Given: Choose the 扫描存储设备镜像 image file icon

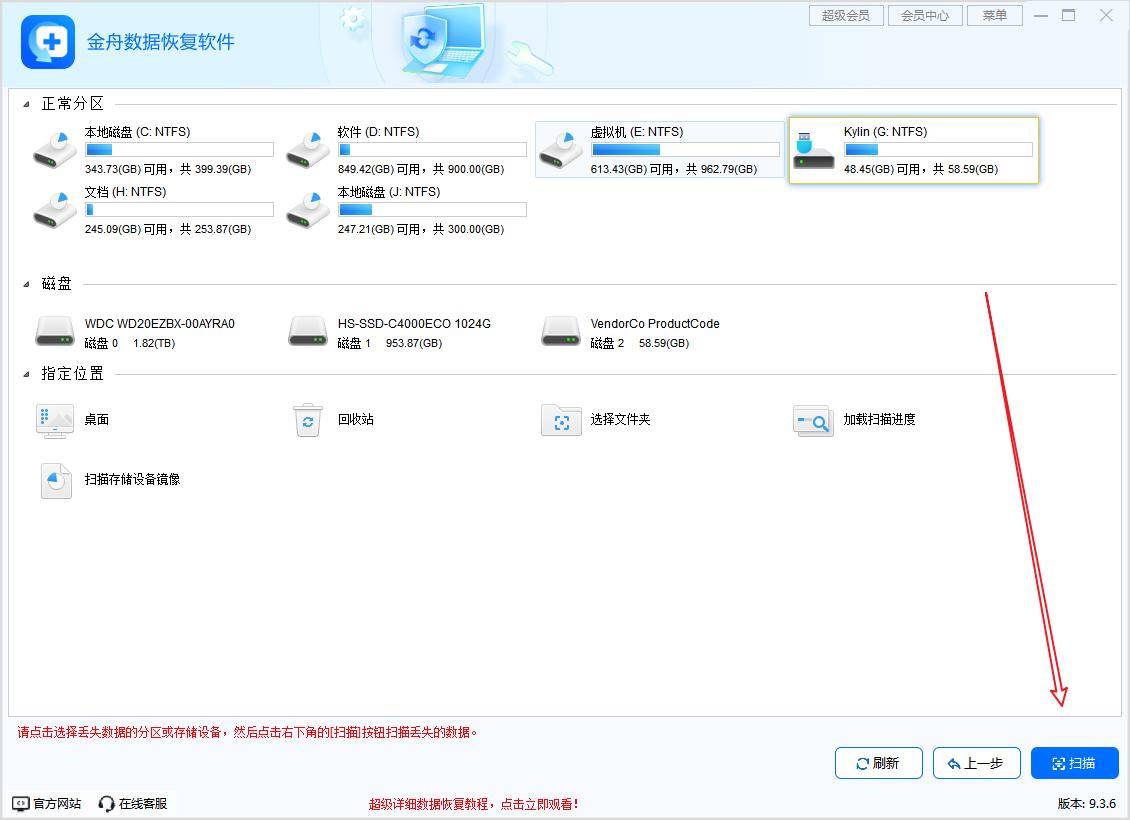Looking at the screenshot, I should (x=56, y=480).
